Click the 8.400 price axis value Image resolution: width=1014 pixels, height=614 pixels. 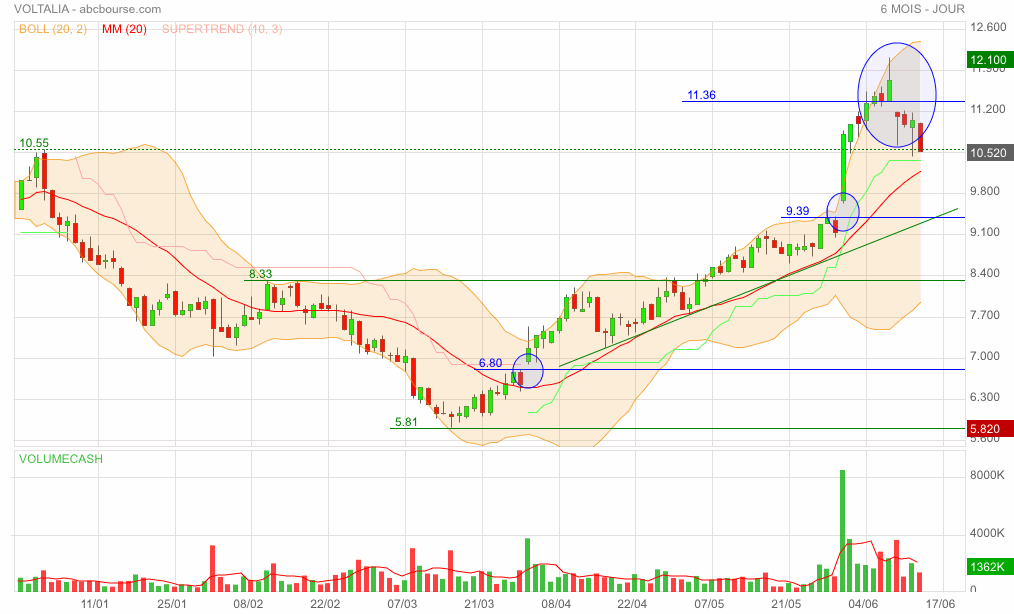pyautogui.click(x=986, y=273)
